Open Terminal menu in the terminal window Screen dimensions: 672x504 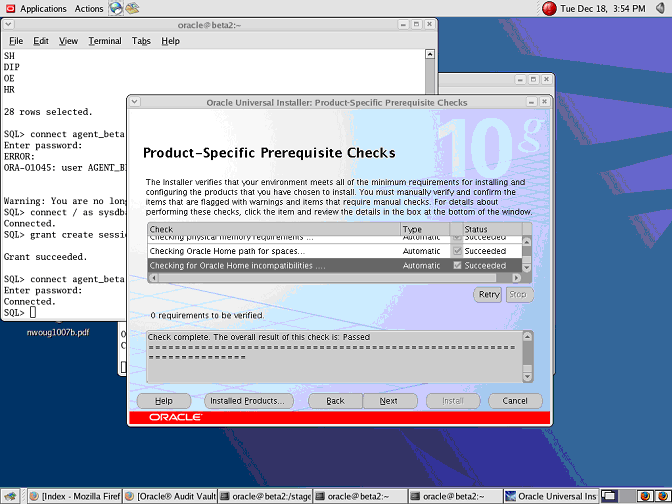tap(105, 41)
